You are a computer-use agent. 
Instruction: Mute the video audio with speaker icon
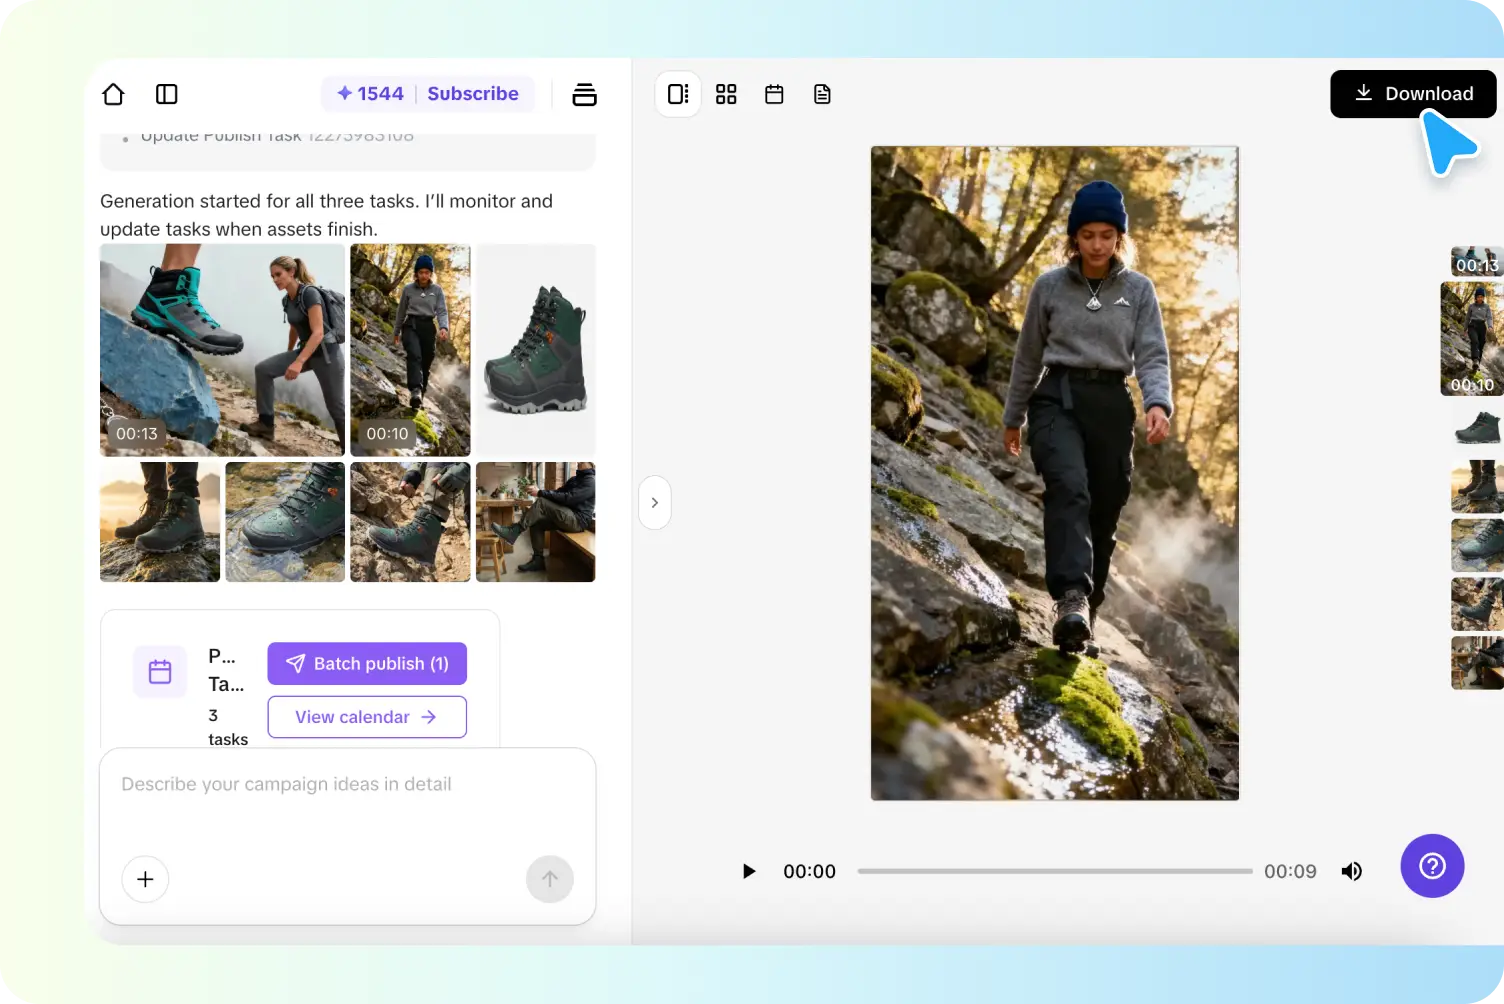(x=1352, y=871)
